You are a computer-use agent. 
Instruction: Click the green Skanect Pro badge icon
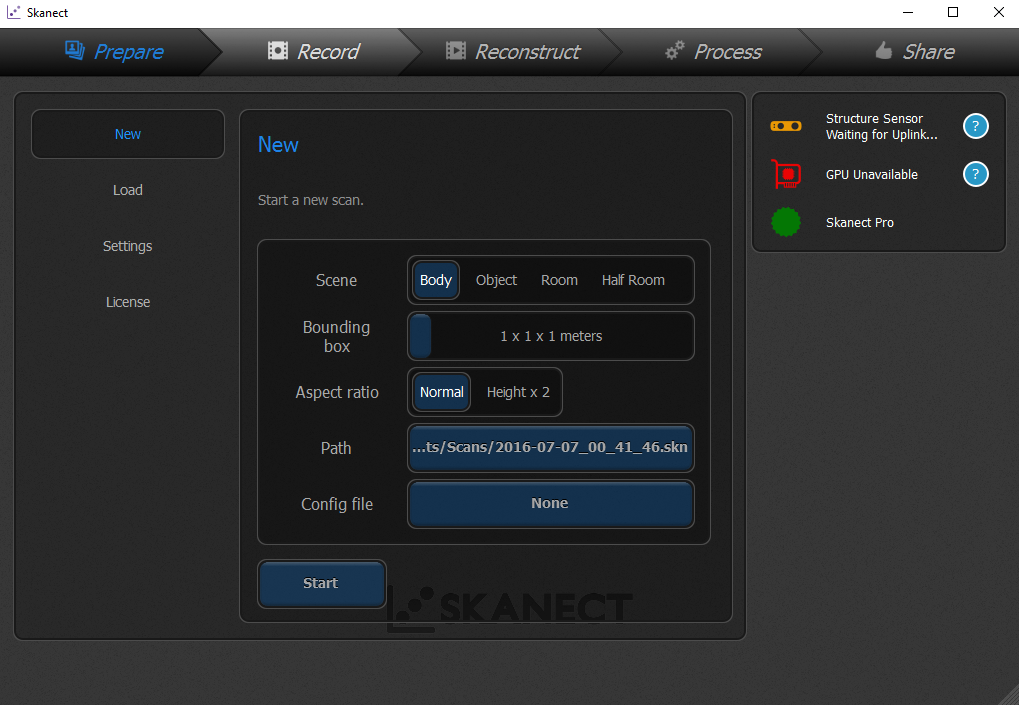pyautogui.click(x=786, y=222)
